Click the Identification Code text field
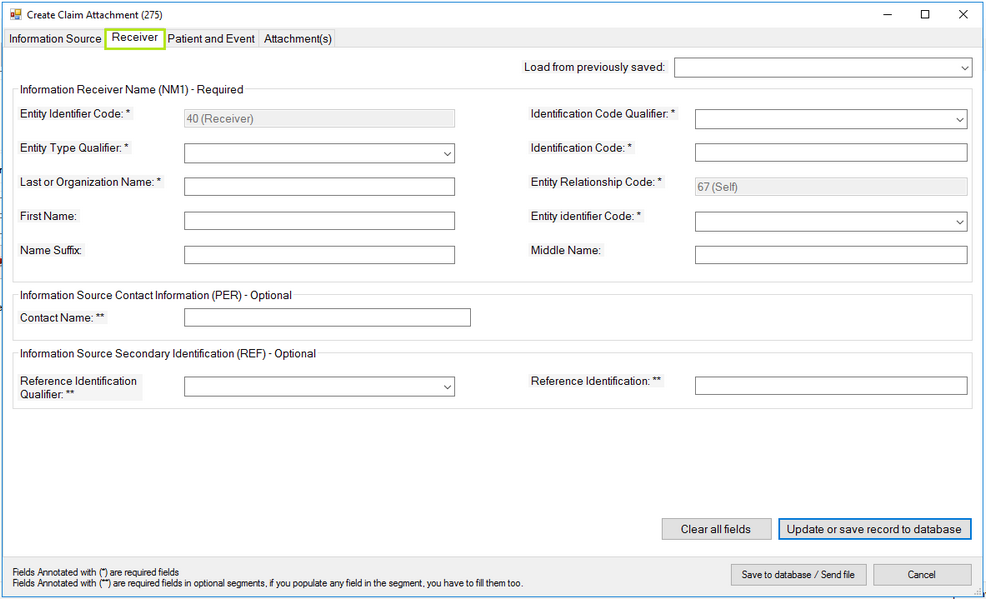986x599 pixels. click(830, 152)
